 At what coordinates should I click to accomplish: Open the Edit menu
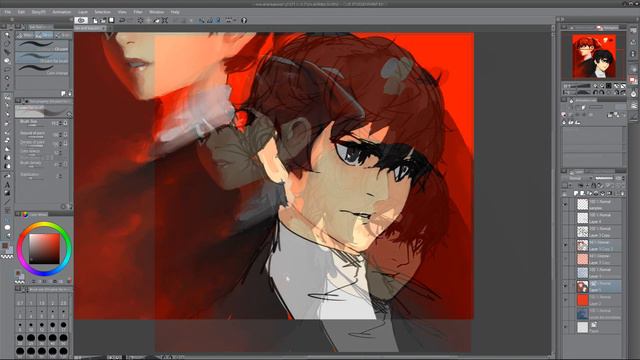[21, 12]
